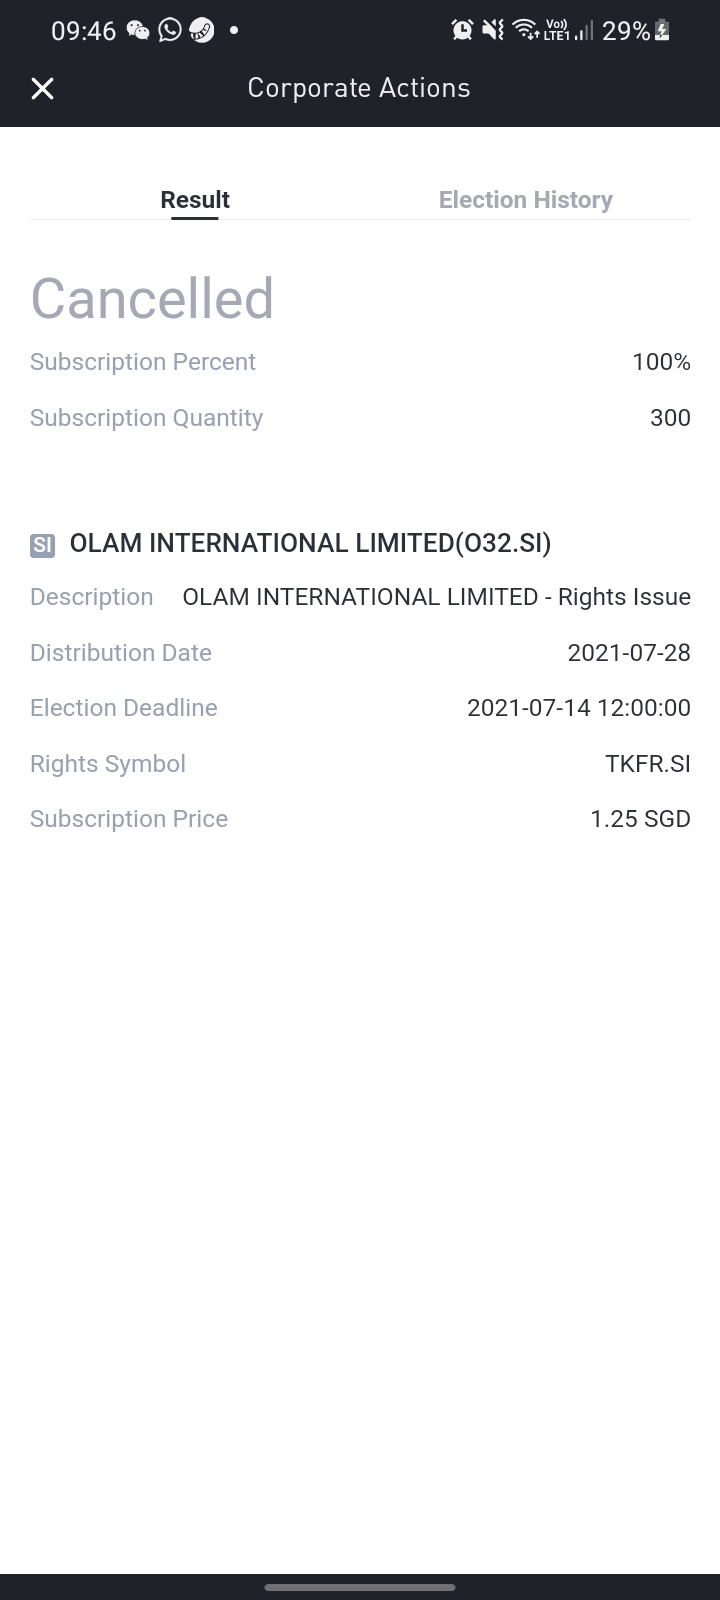Open OLAM INTERNATIONAL LIMITED(O32.SI) stock title
Image resolution: width=720 pixels, height=1600 pixels.
point(310,543)
